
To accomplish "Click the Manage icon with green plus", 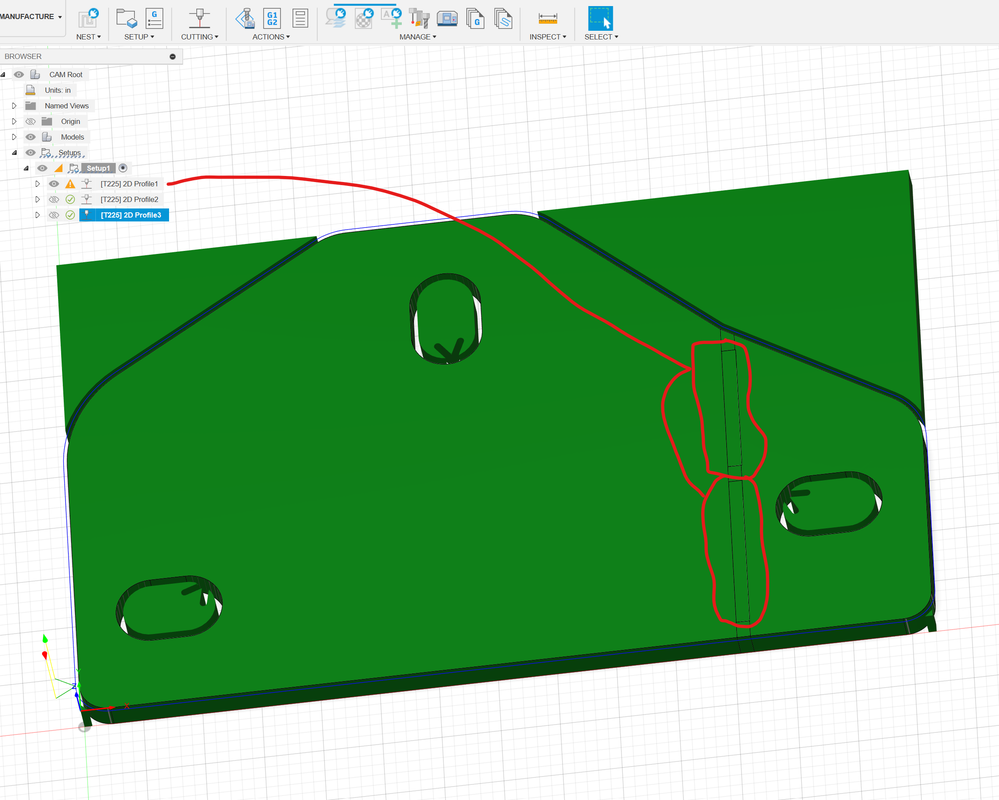I will pos(392,18).
